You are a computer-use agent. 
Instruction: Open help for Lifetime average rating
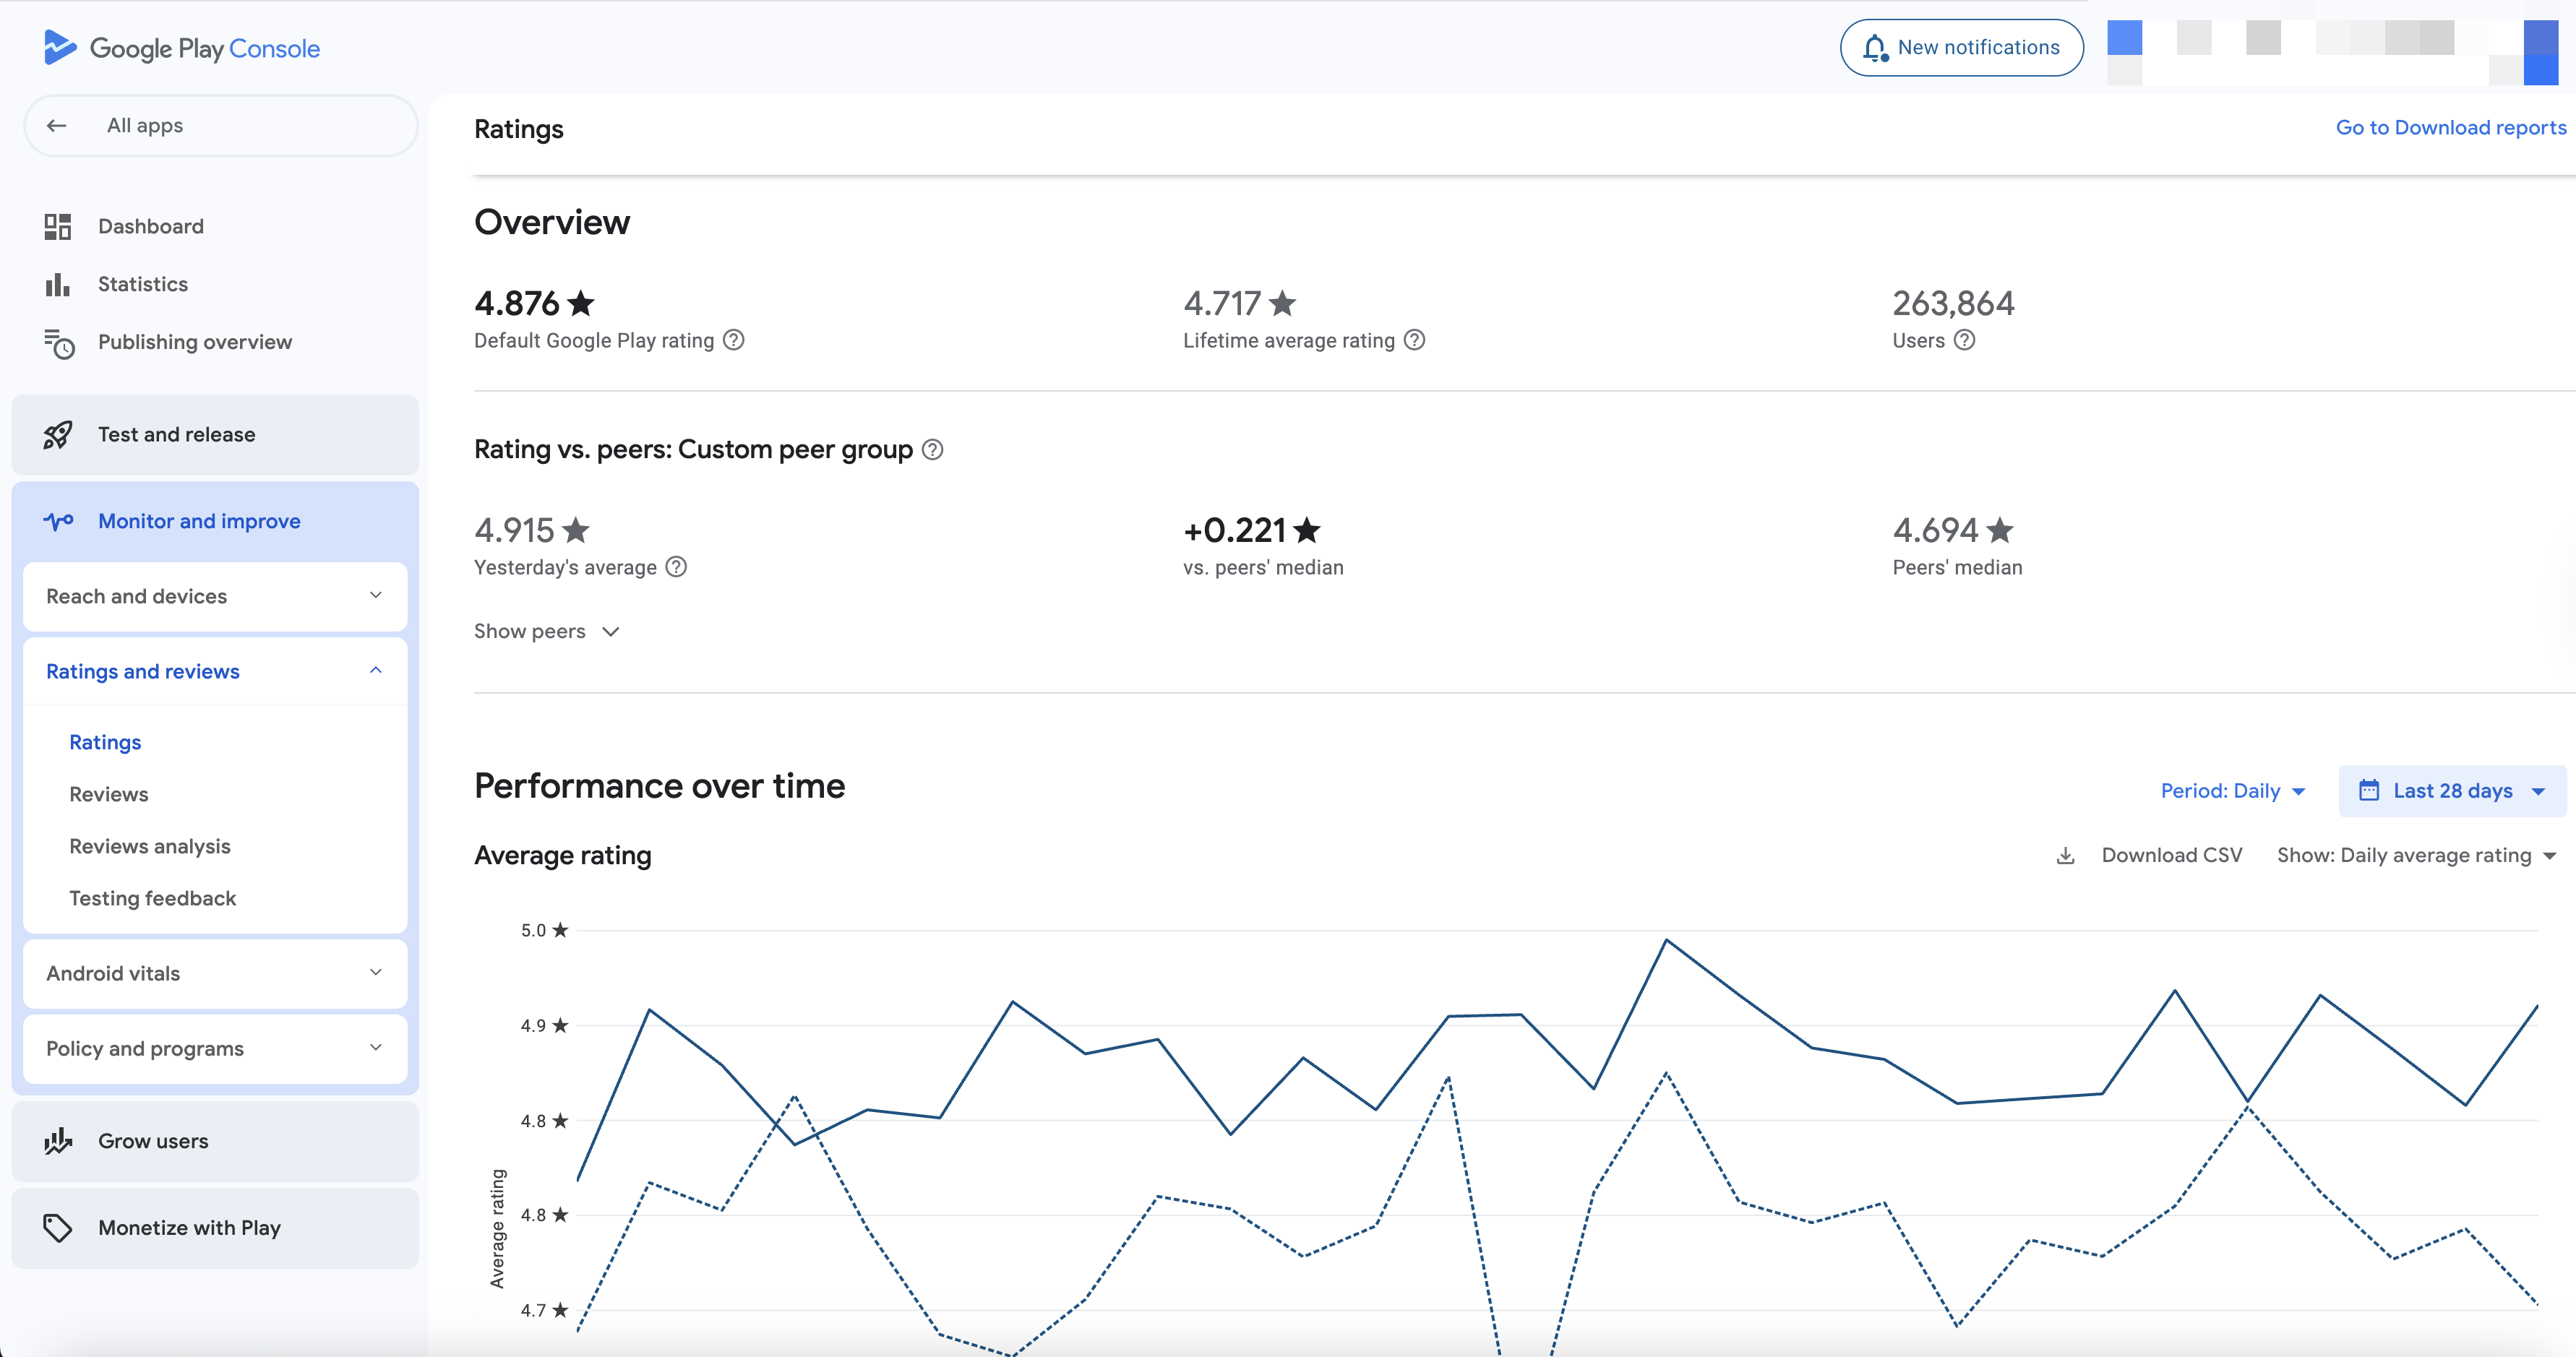1414,341
